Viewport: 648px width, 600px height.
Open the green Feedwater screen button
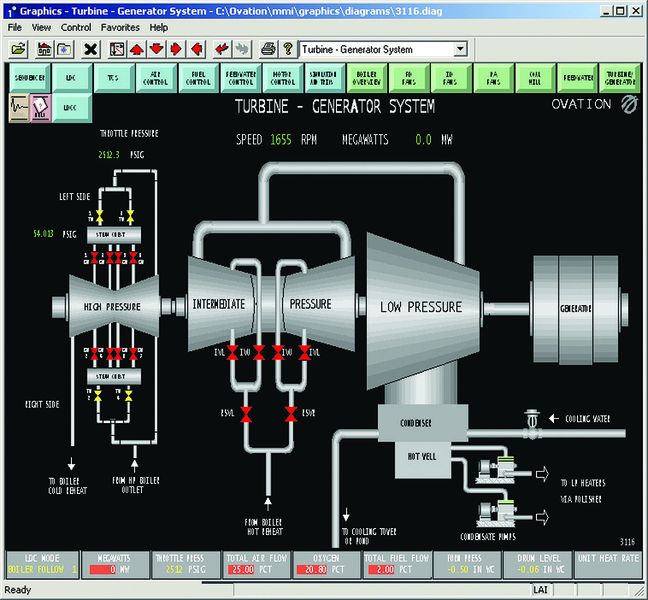point(577,78)
